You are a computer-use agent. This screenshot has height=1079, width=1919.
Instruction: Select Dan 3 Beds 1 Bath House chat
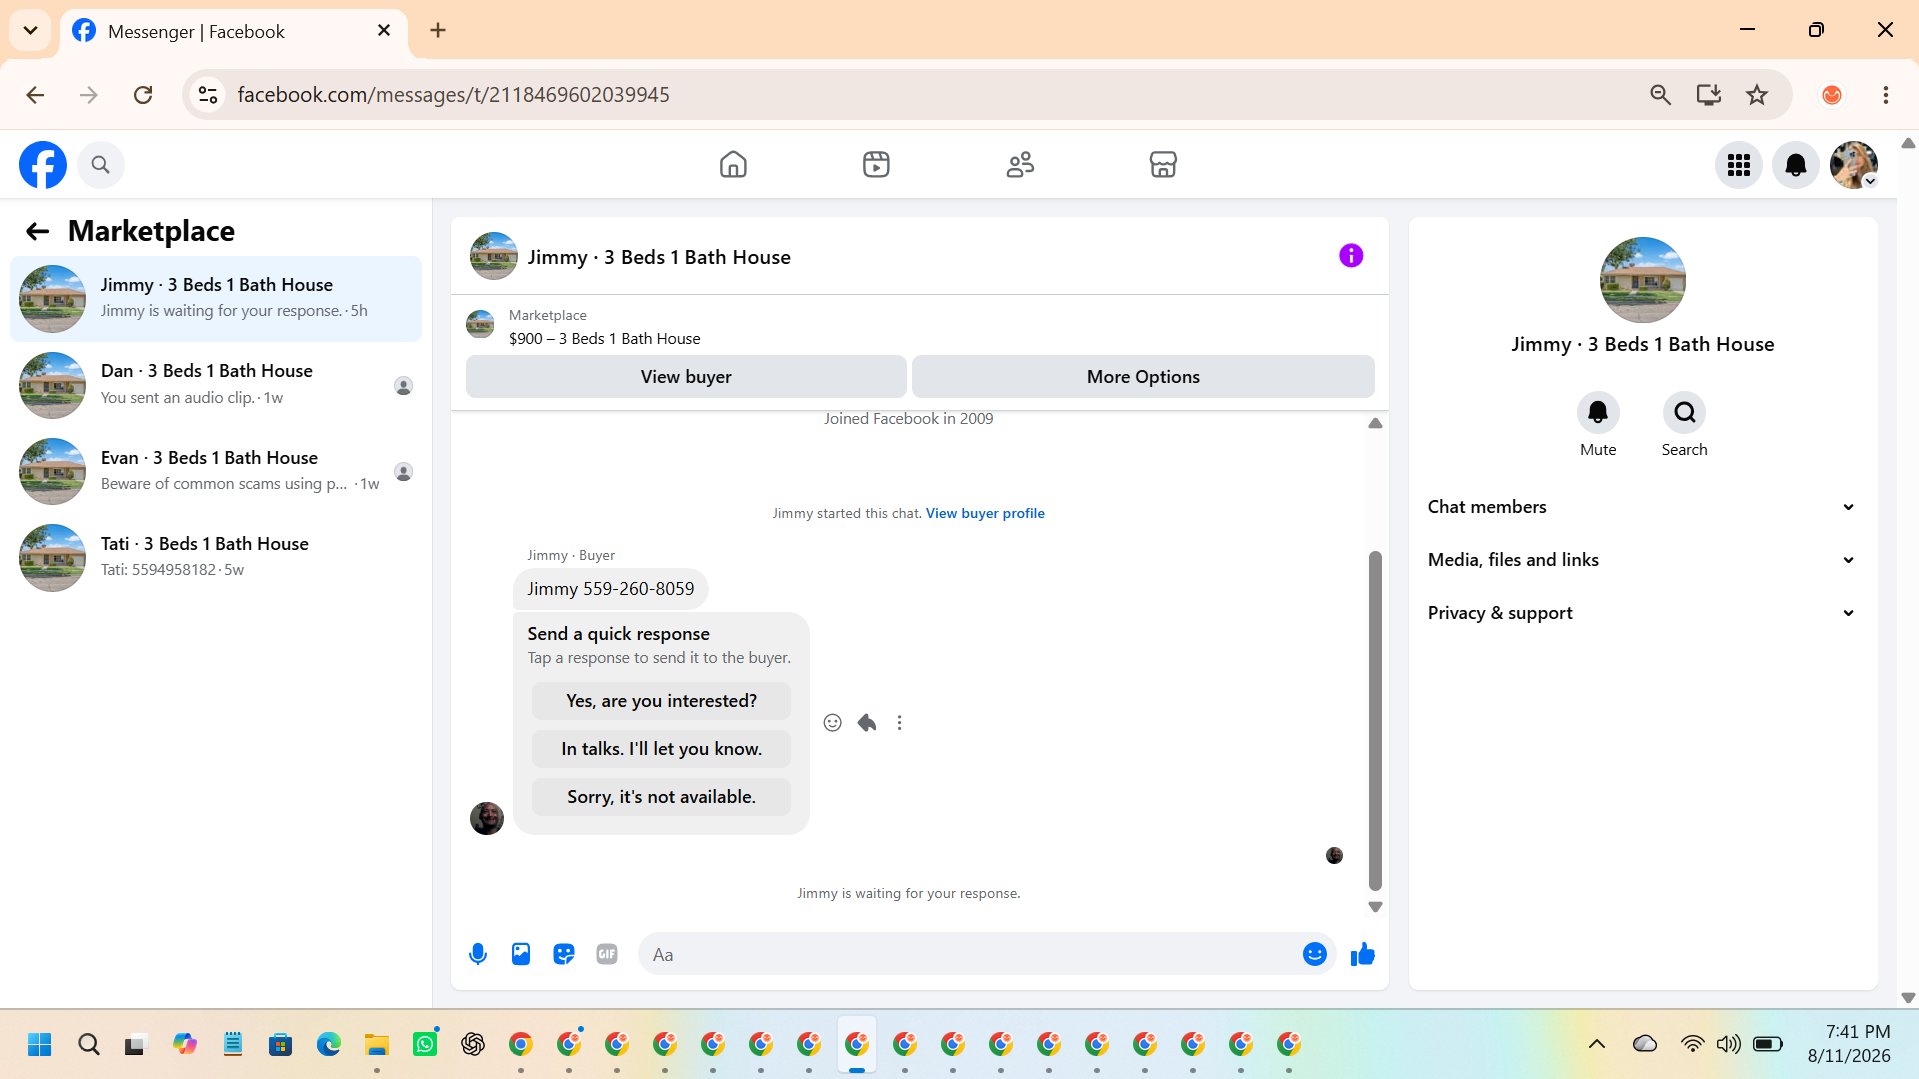point(216,385)
